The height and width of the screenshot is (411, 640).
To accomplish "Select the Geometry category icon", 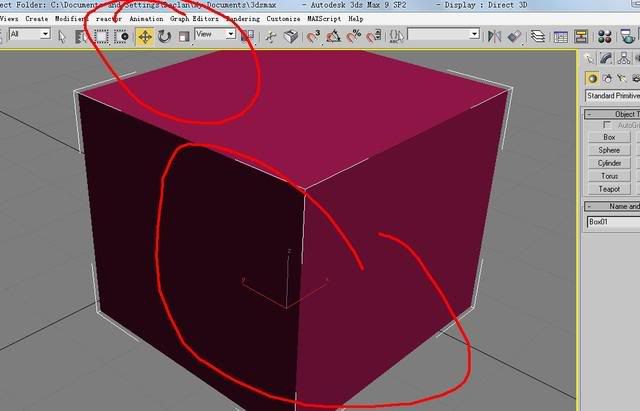I will tap(593, 77).
